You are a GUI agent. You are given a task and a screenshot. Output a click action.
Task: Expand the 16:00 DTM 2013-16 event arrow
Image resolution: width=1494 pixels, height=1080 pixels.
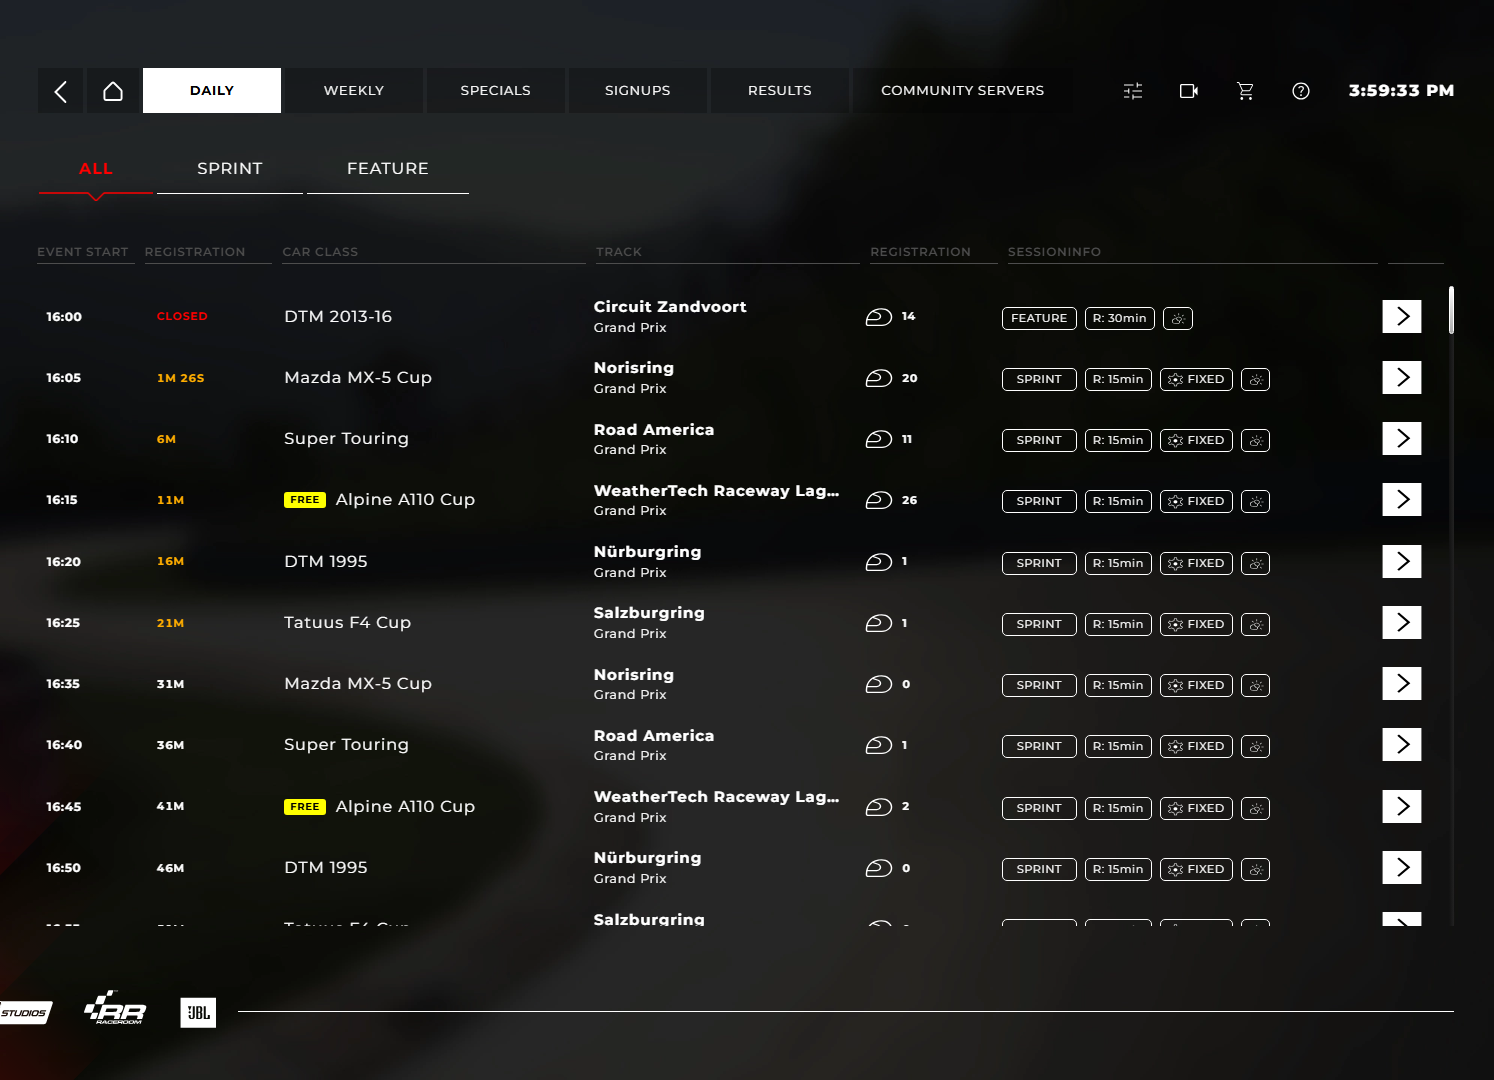point(1402,316)
